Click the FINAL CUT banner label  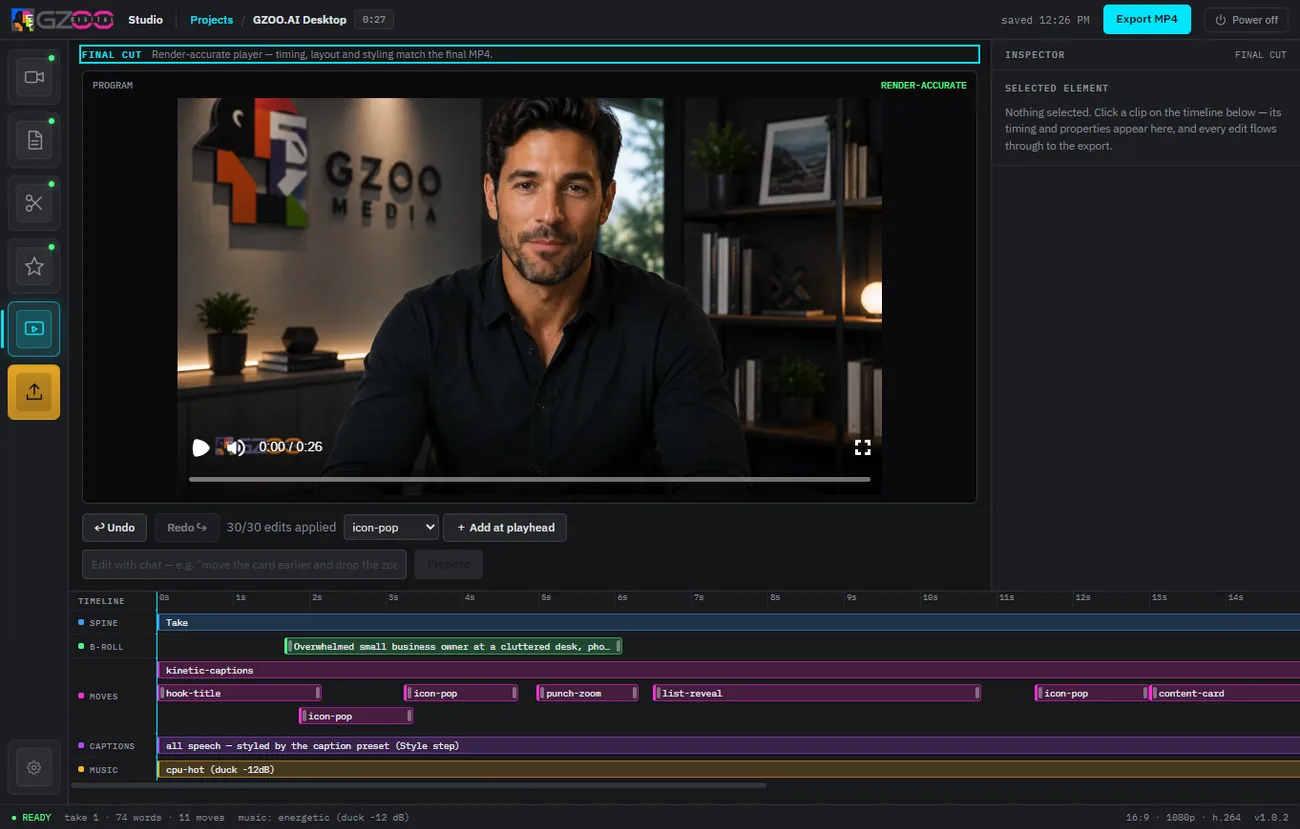pos(111,55)
